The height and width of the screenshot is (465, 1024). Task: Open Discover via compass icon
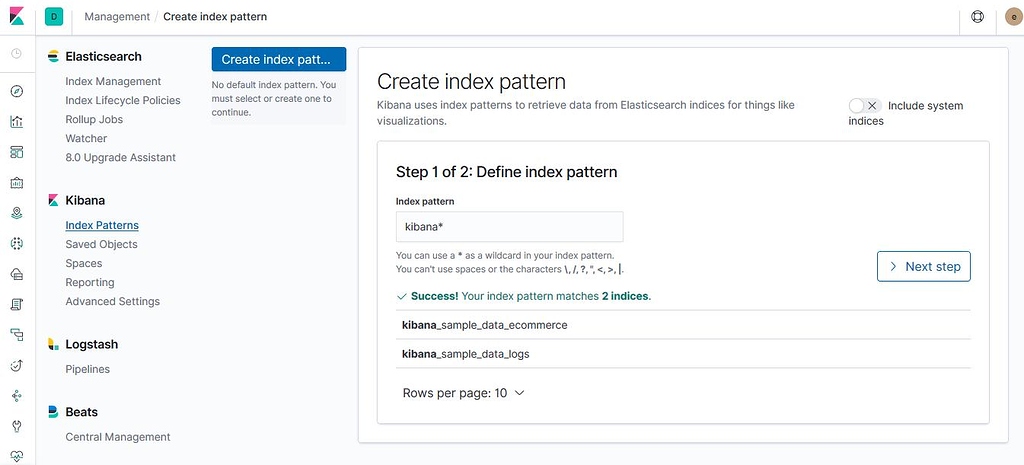click(x=17, y=91)
